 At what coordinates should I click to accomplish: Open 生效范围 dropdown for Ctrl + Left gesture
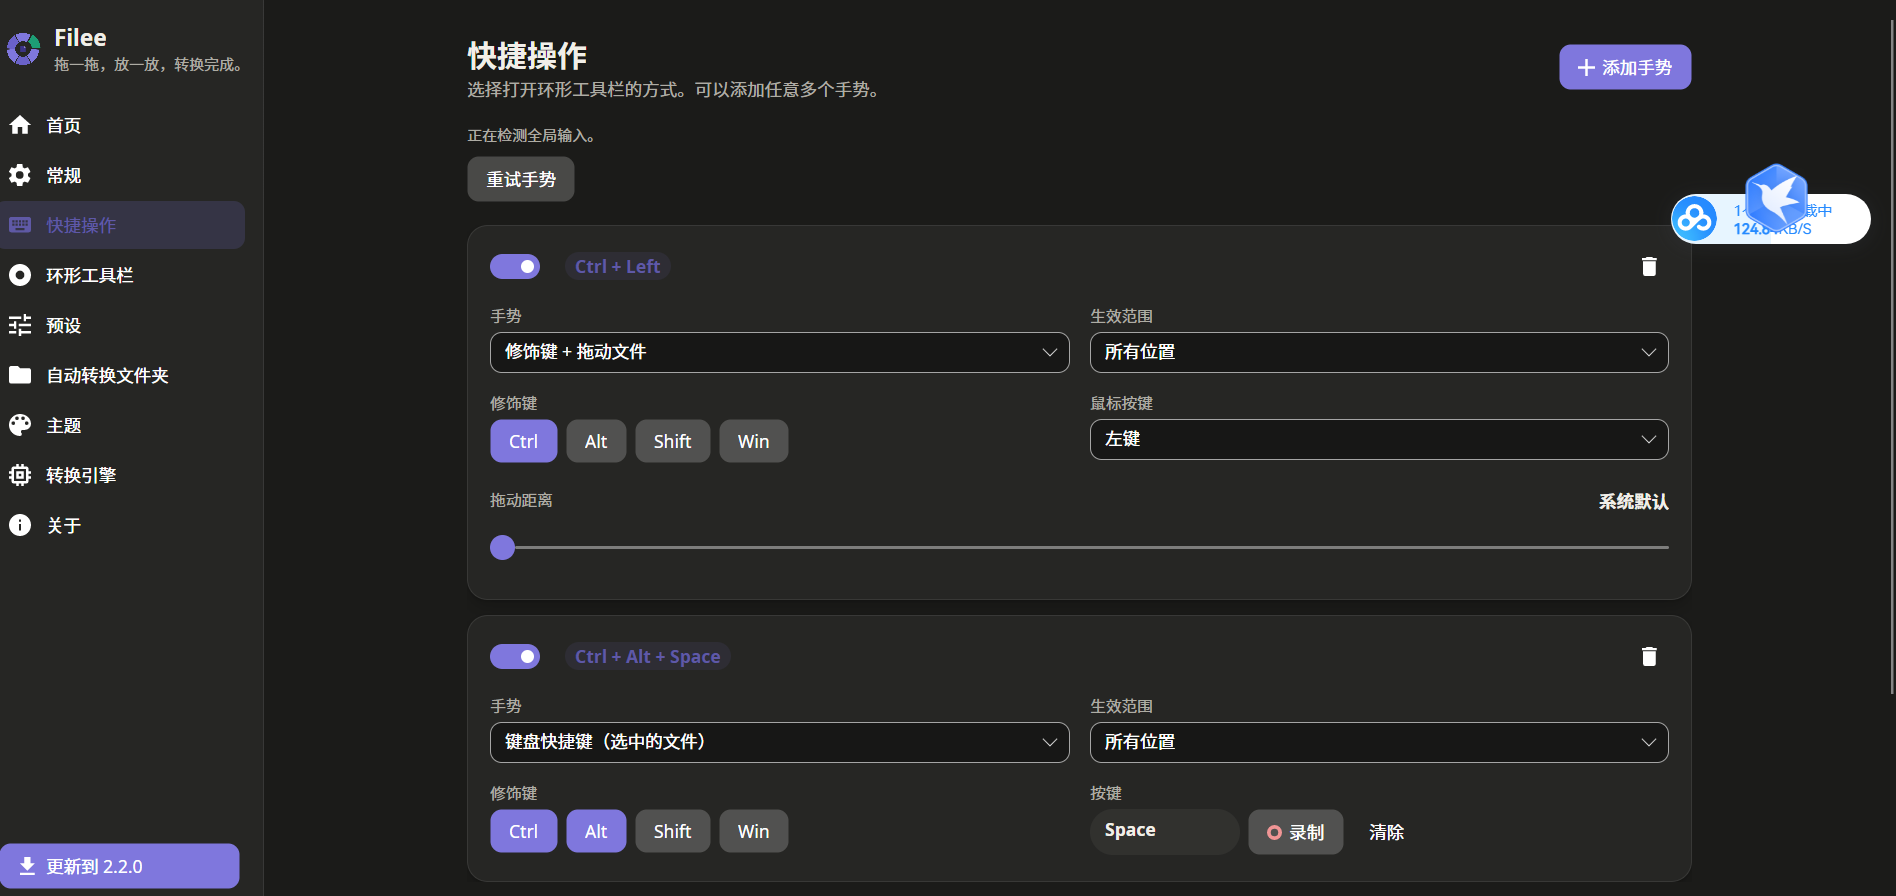pos(1379,352)
